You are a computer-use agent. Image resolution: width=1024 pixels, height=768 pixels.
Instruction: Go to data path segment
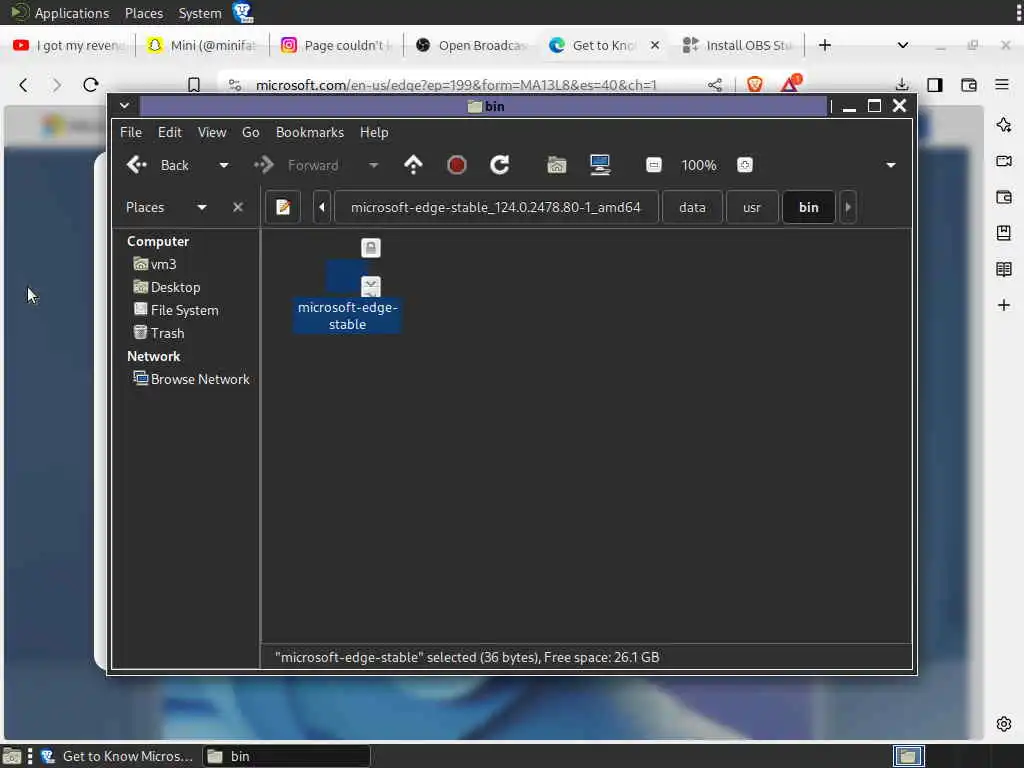pos(692,207)
